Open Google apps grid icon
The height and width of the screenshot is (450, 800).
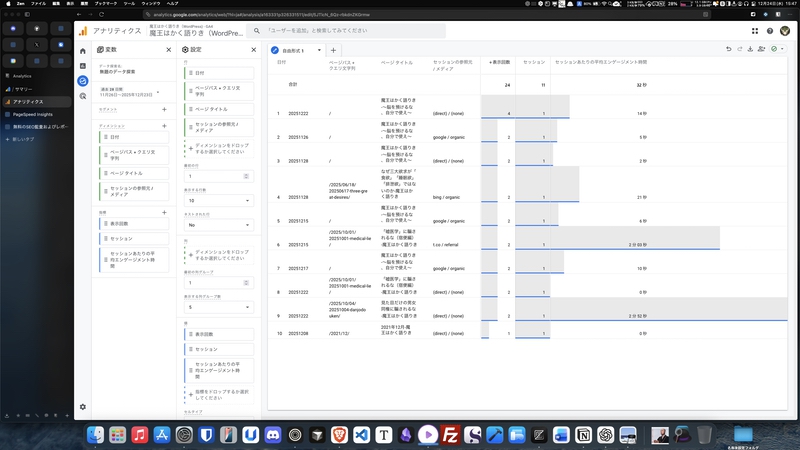pos(756,31)
